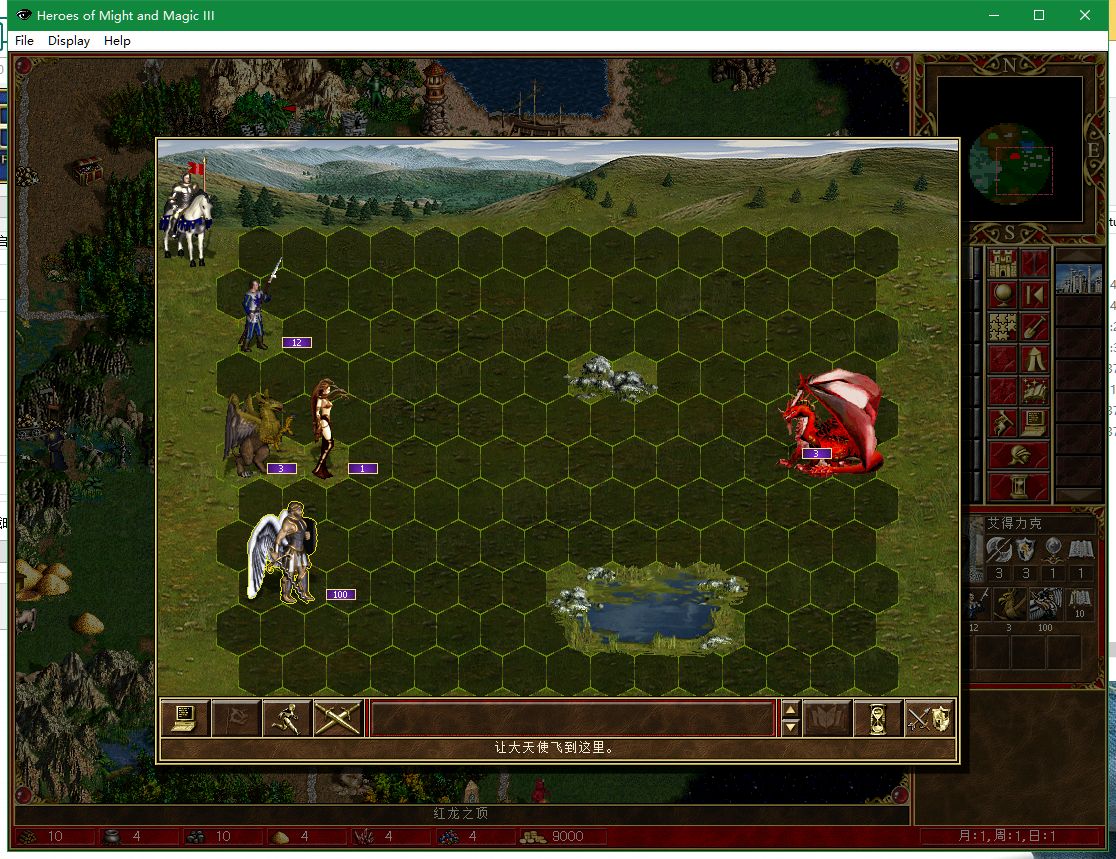Toggle auto-combat crossed swords button
Screen dimensions: 1116x859
tap(338, 717)
